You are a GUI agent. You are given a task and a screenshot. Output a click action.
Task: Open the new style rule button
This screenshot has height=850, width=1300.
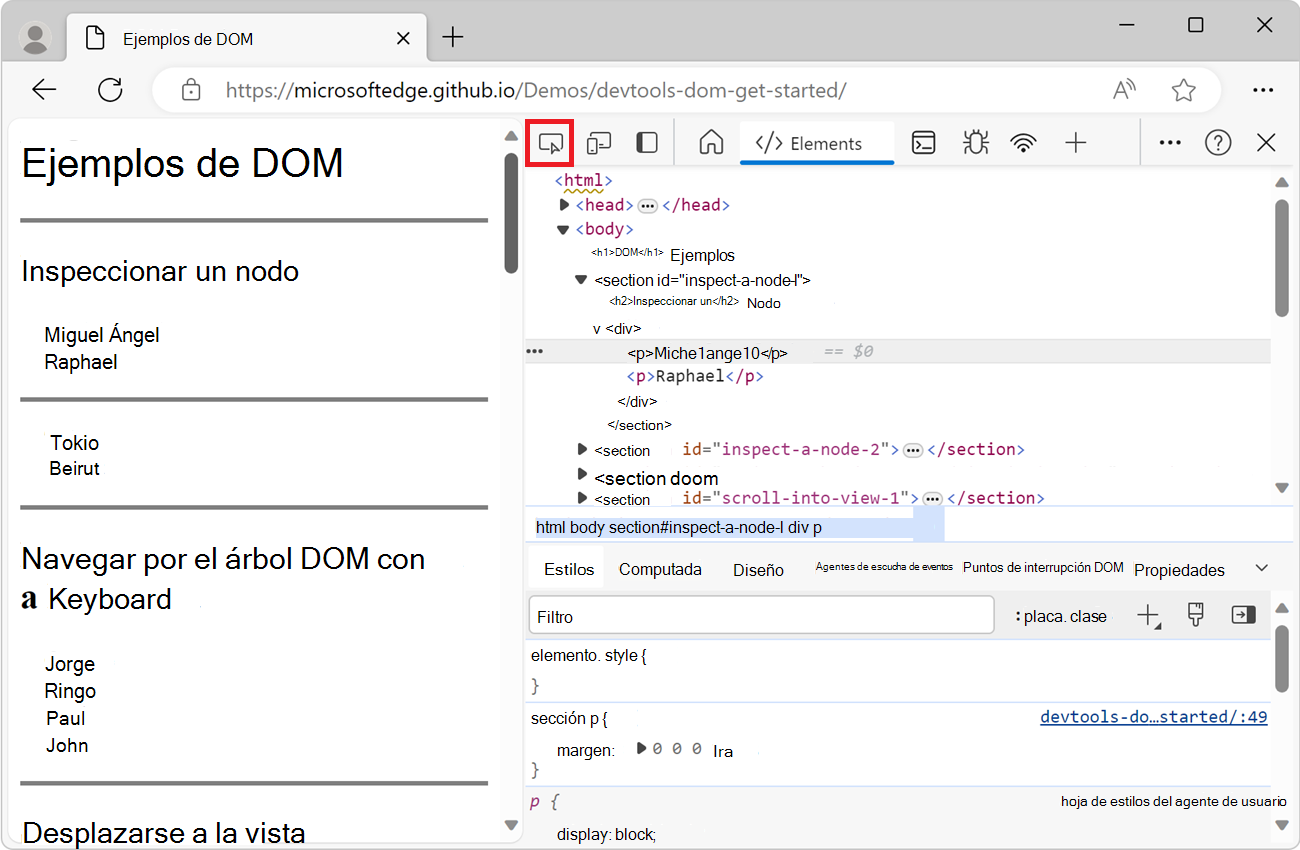(1148, 614)
